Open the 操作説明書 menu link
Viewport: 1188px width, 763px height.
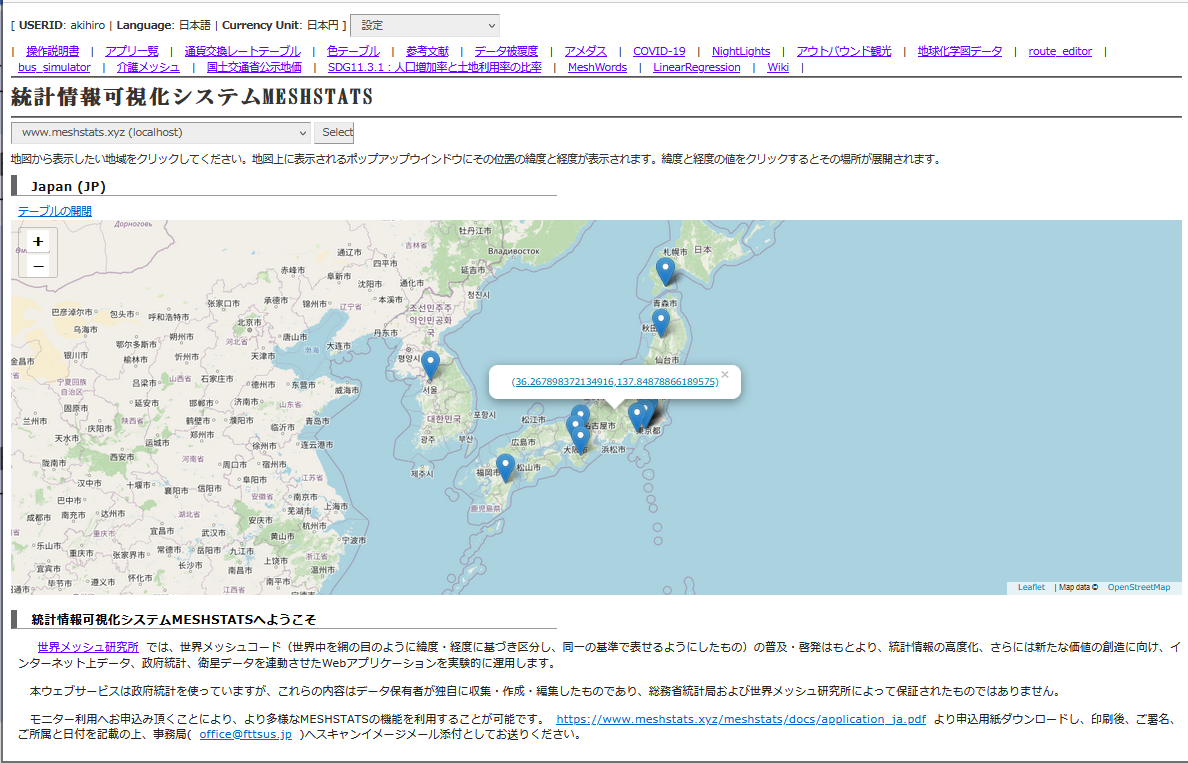point(52,51)
